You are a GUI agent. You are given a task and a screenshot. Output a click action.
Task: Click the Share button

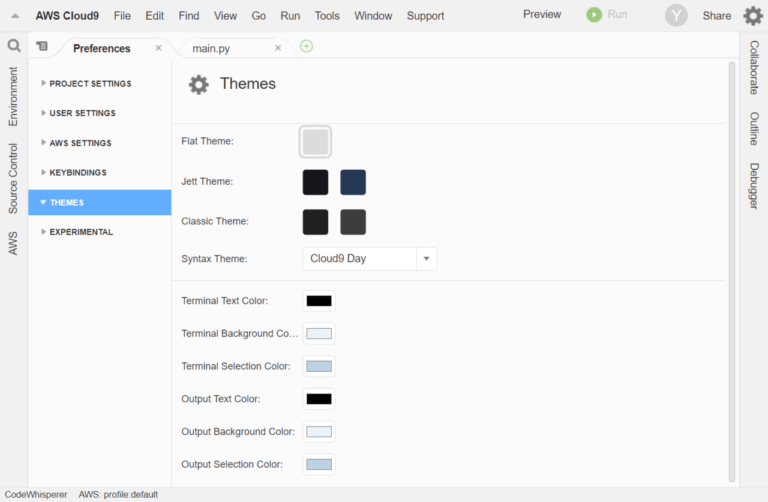pyautogui.click(x=717, y=16)
